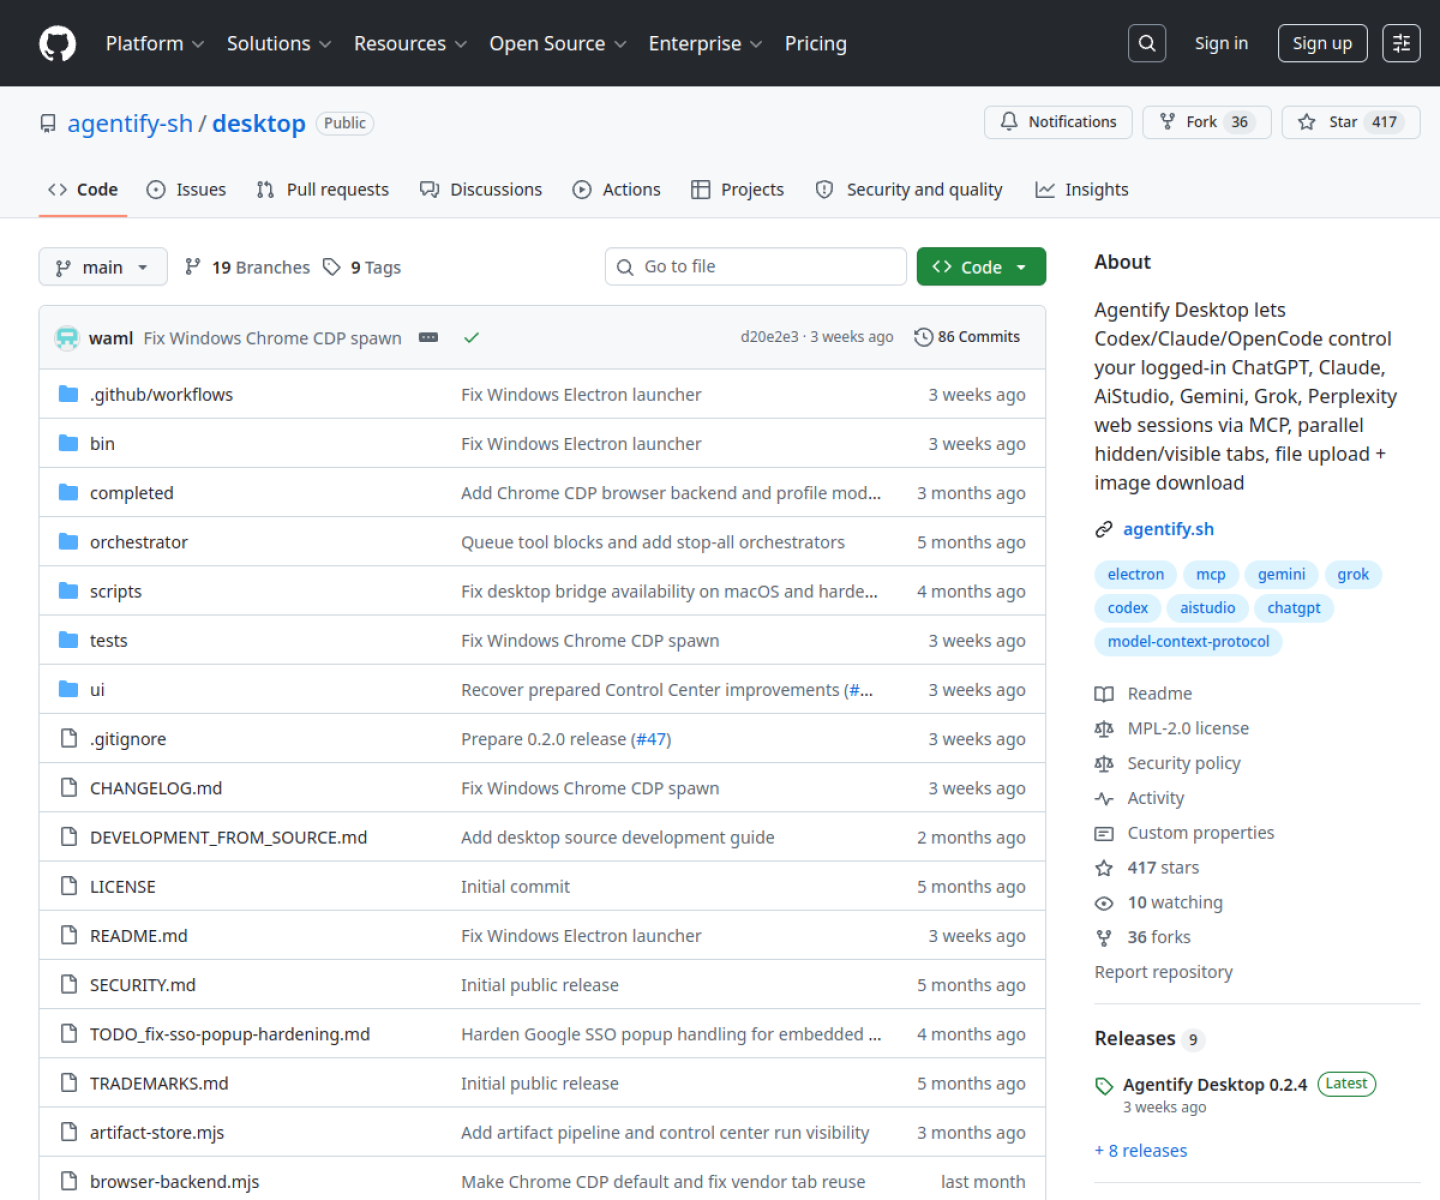Fork the repository via fork button
Viewport: 1440px width, 1200px height.
pyautogui.click(x=1206, y=122)
